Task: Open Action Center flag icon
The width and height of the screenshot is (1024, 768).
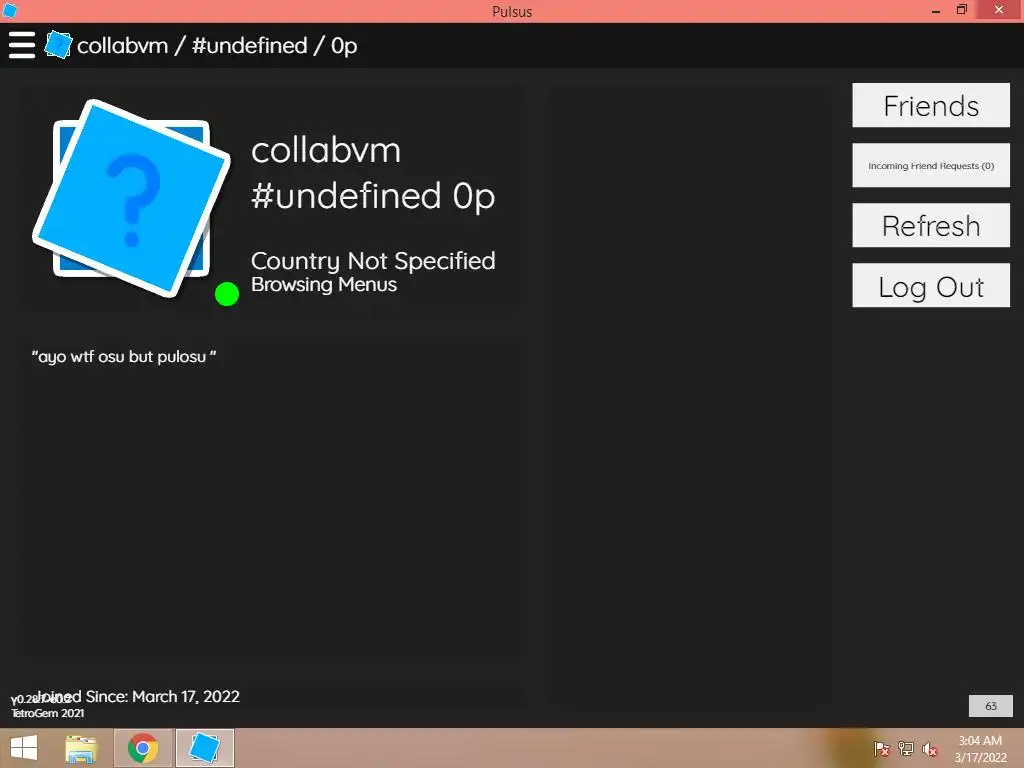Action: (x=882, y=749)
